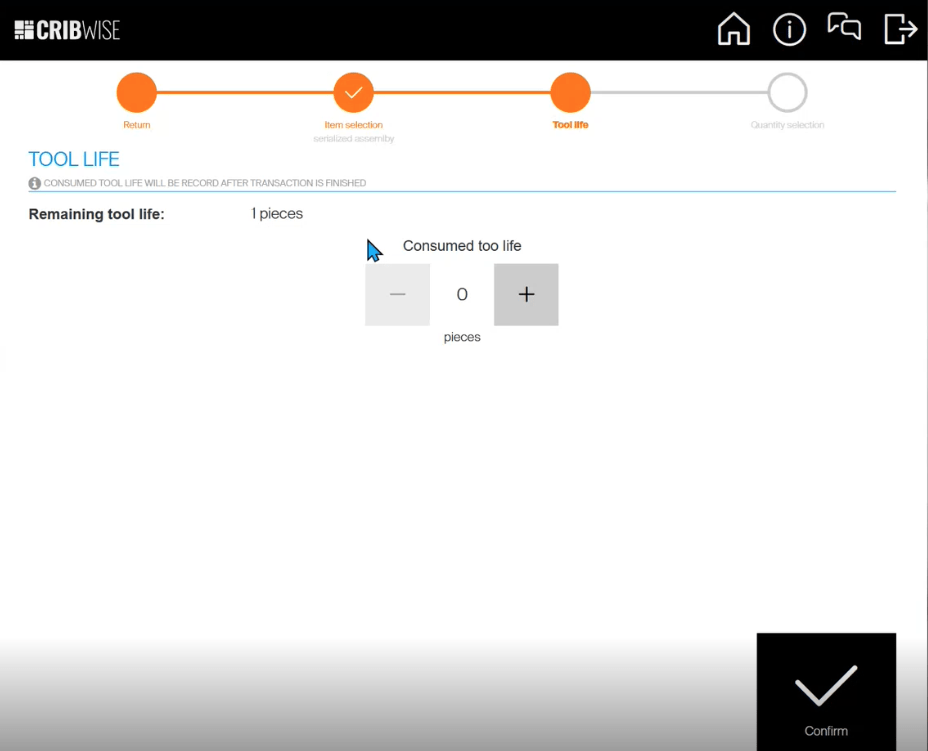Image resolution: width=928 pixels, height=751 pixels.
Task: Click the small info icon beside the notice
Action: pos(35,184)
